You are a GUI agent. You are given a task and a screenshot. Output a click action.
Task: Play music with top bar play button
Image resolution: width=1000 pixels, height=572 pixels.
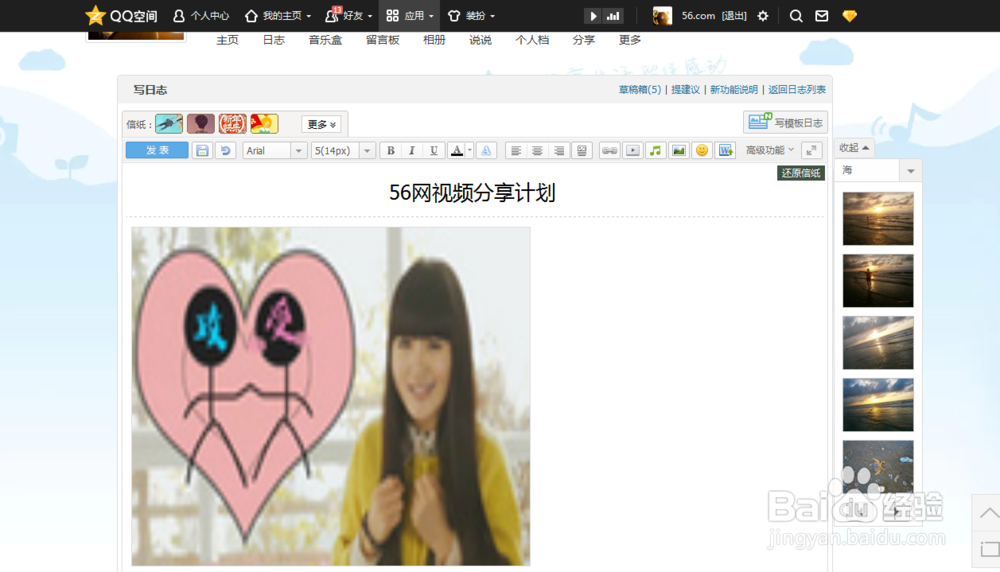coord(593,16)
